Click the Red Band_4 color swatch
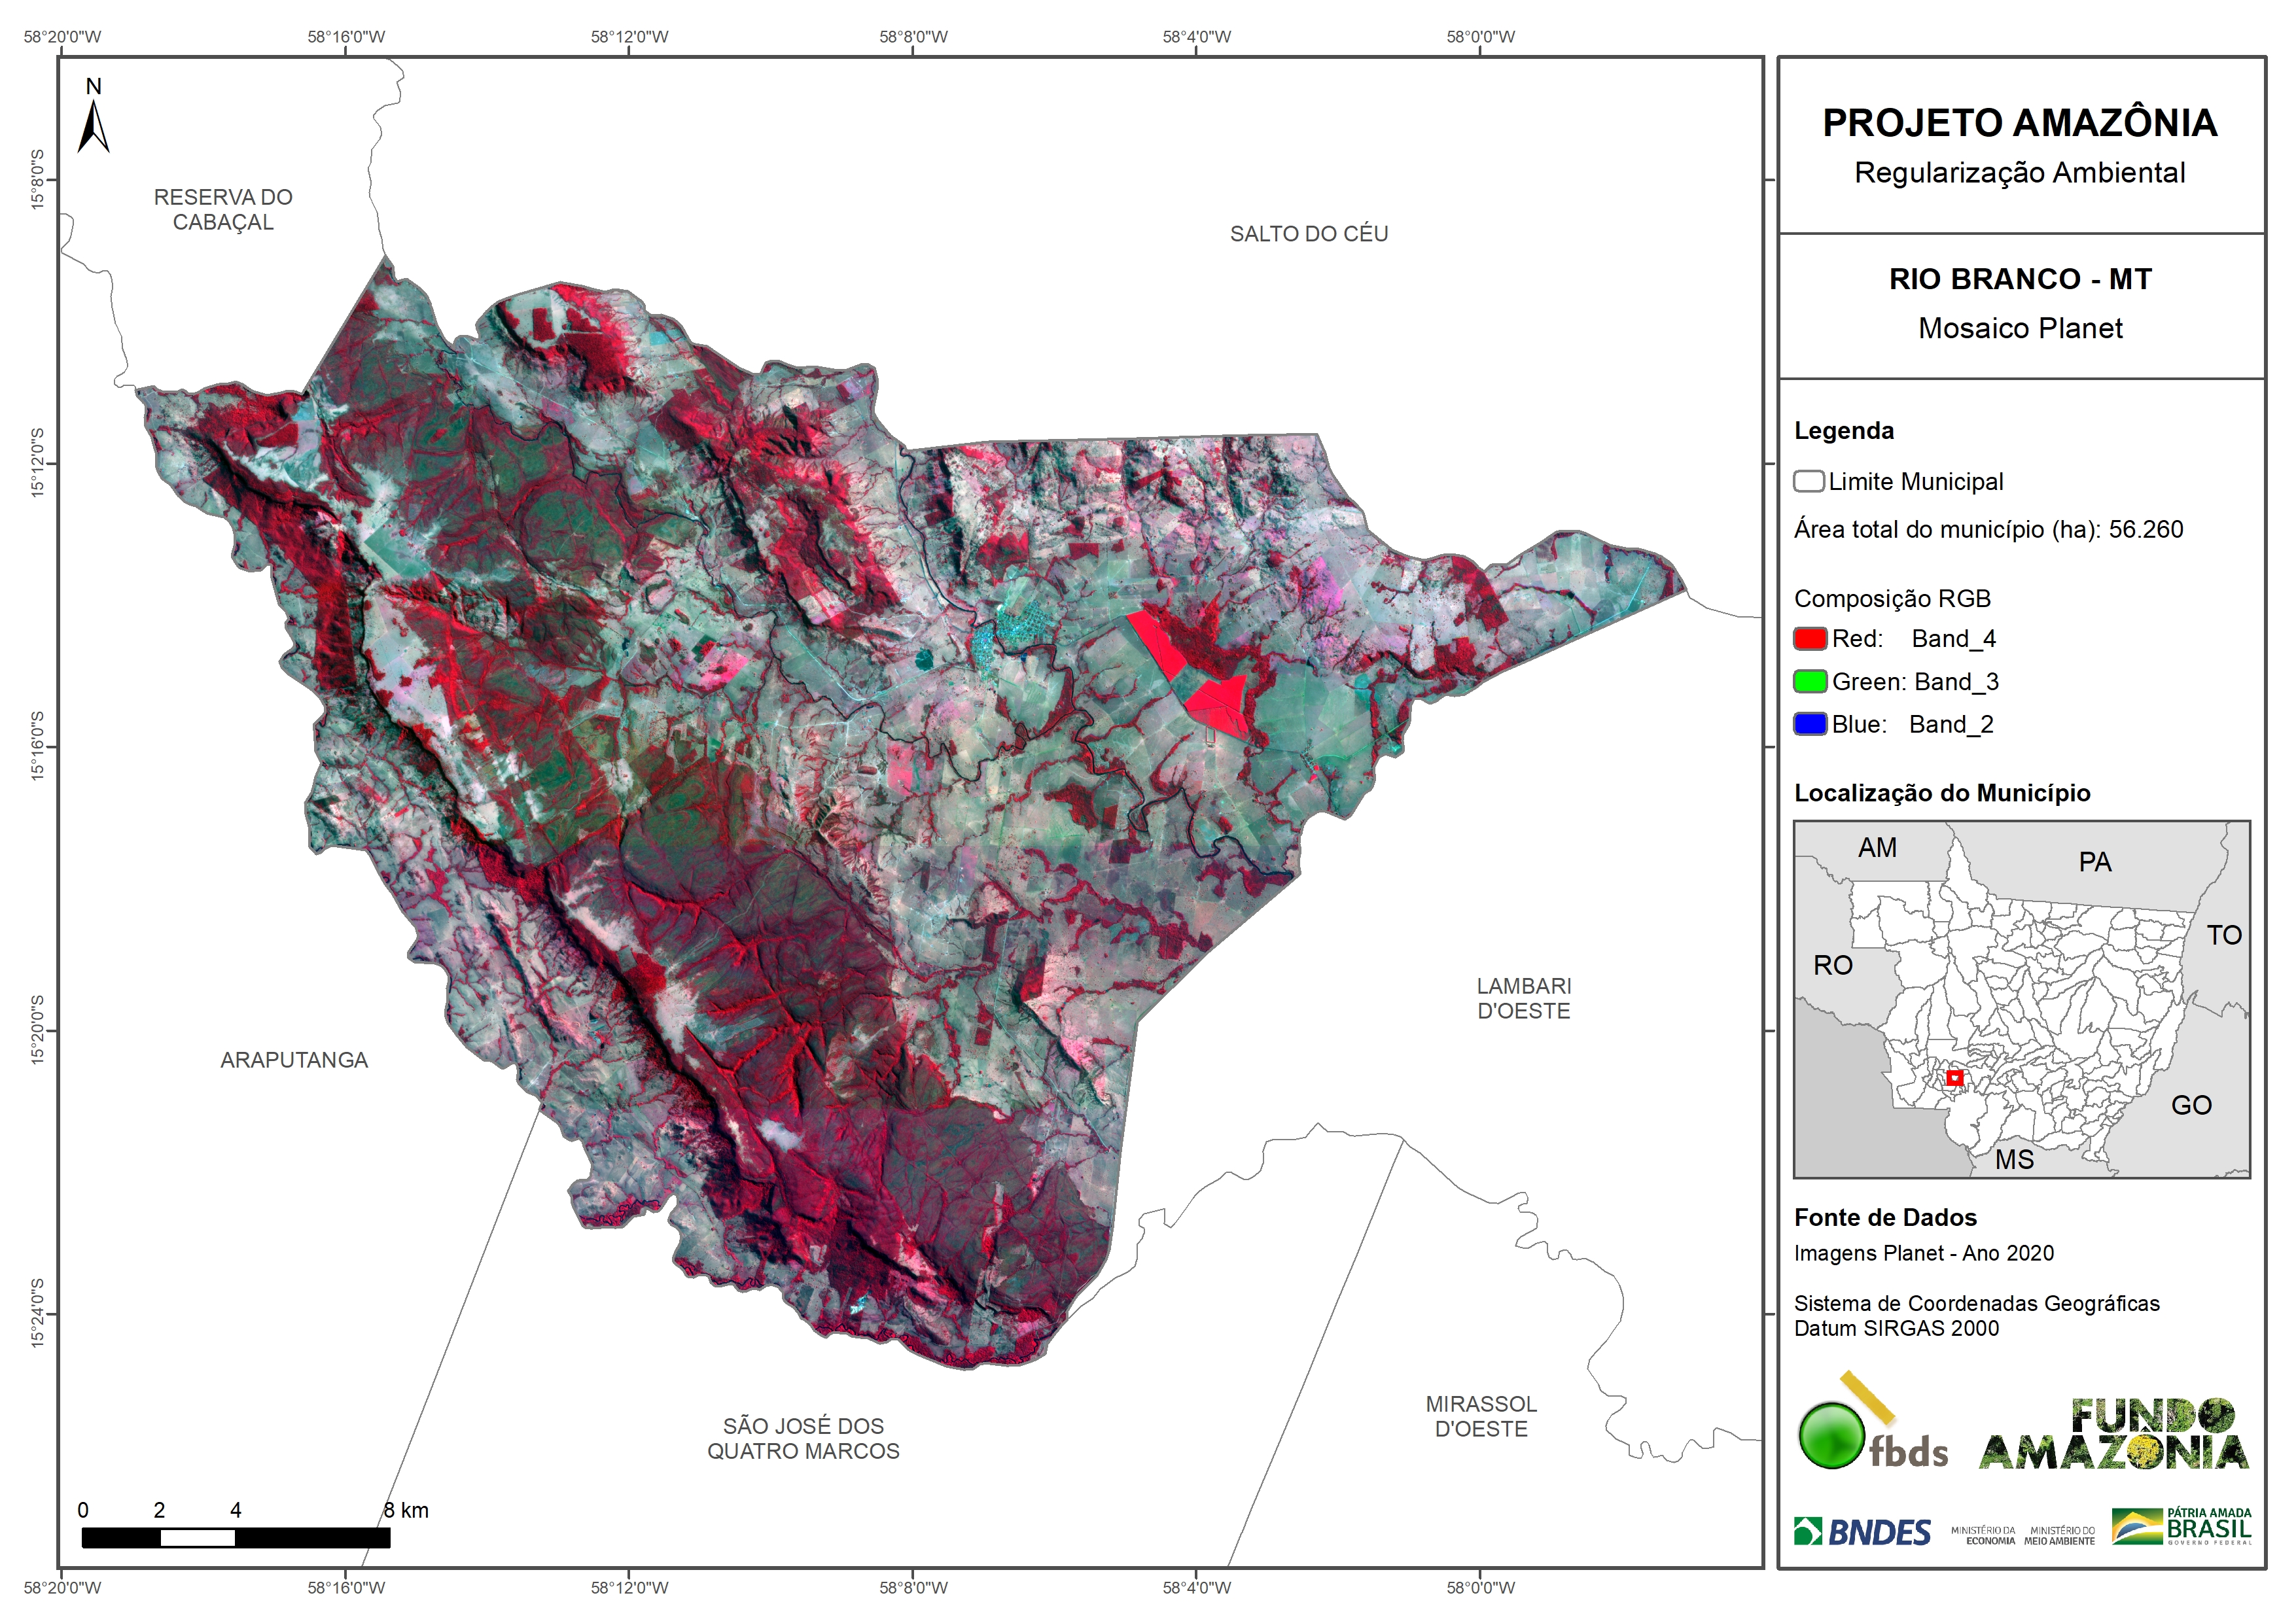 (1809, 638)
